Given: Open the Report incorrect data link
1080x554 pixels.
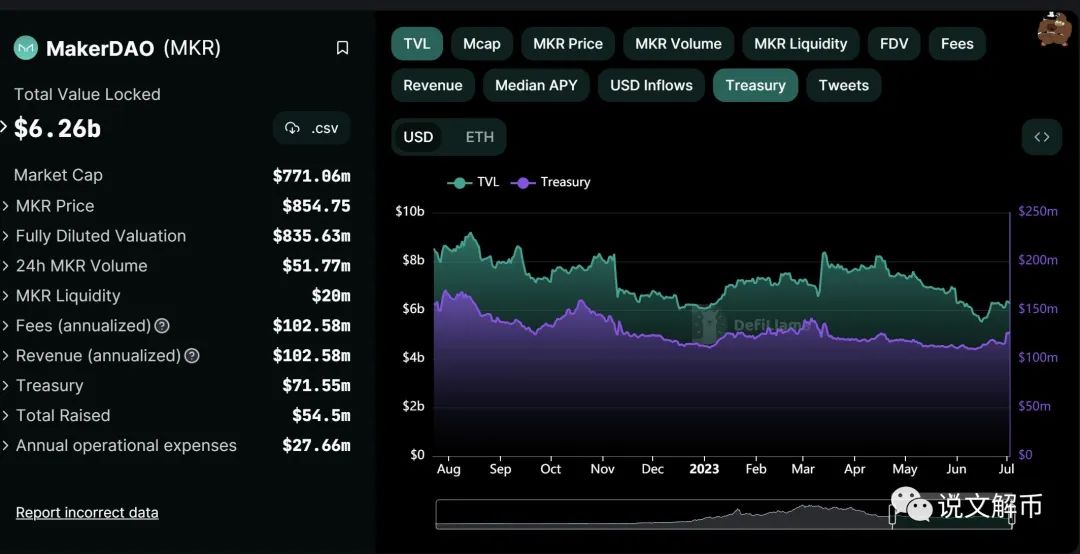Looking at the screenshot, I should [x=87, y=513].
